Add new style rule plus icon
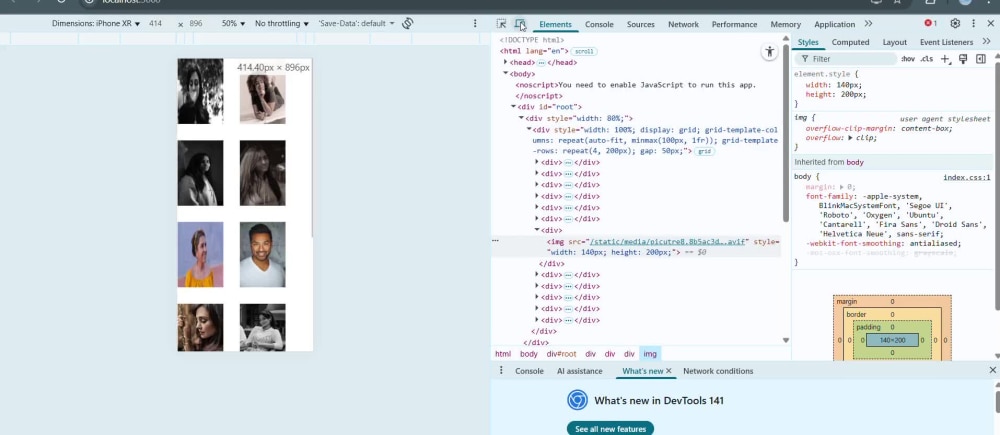 [x=945, y=59]
